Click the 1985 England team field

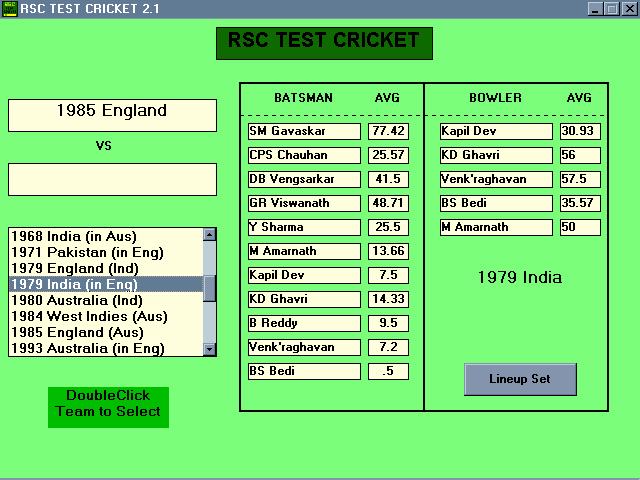(112, 115)
